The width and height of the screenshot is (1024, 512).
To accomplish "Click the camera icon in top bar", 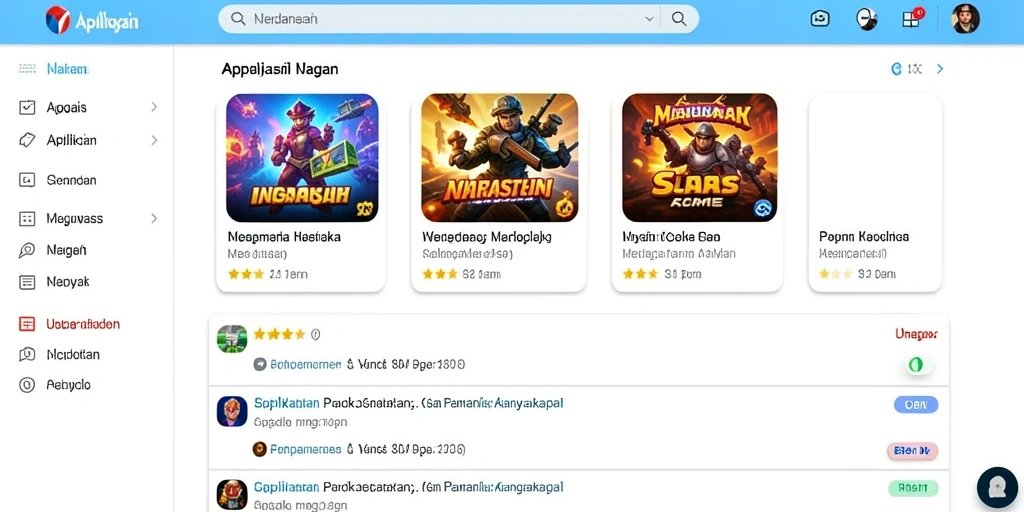I will tap(820, 19).
